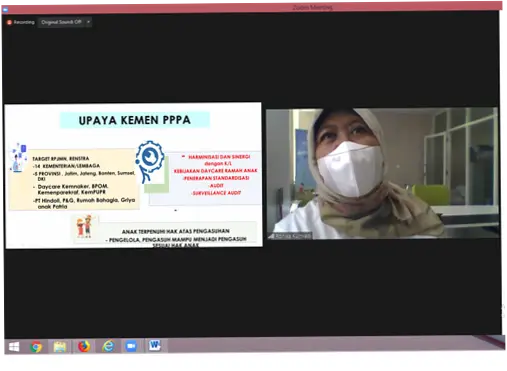This screenshot has height=371, width=507.
Task: Click the Zoom app icon in title bar
Action: [x=5, y=10]
